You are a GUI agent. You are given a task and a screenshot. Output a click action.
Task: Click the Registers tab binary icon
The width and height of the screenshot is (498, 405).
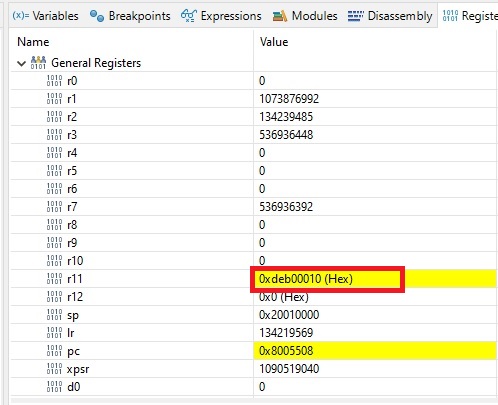pos(450,16)
